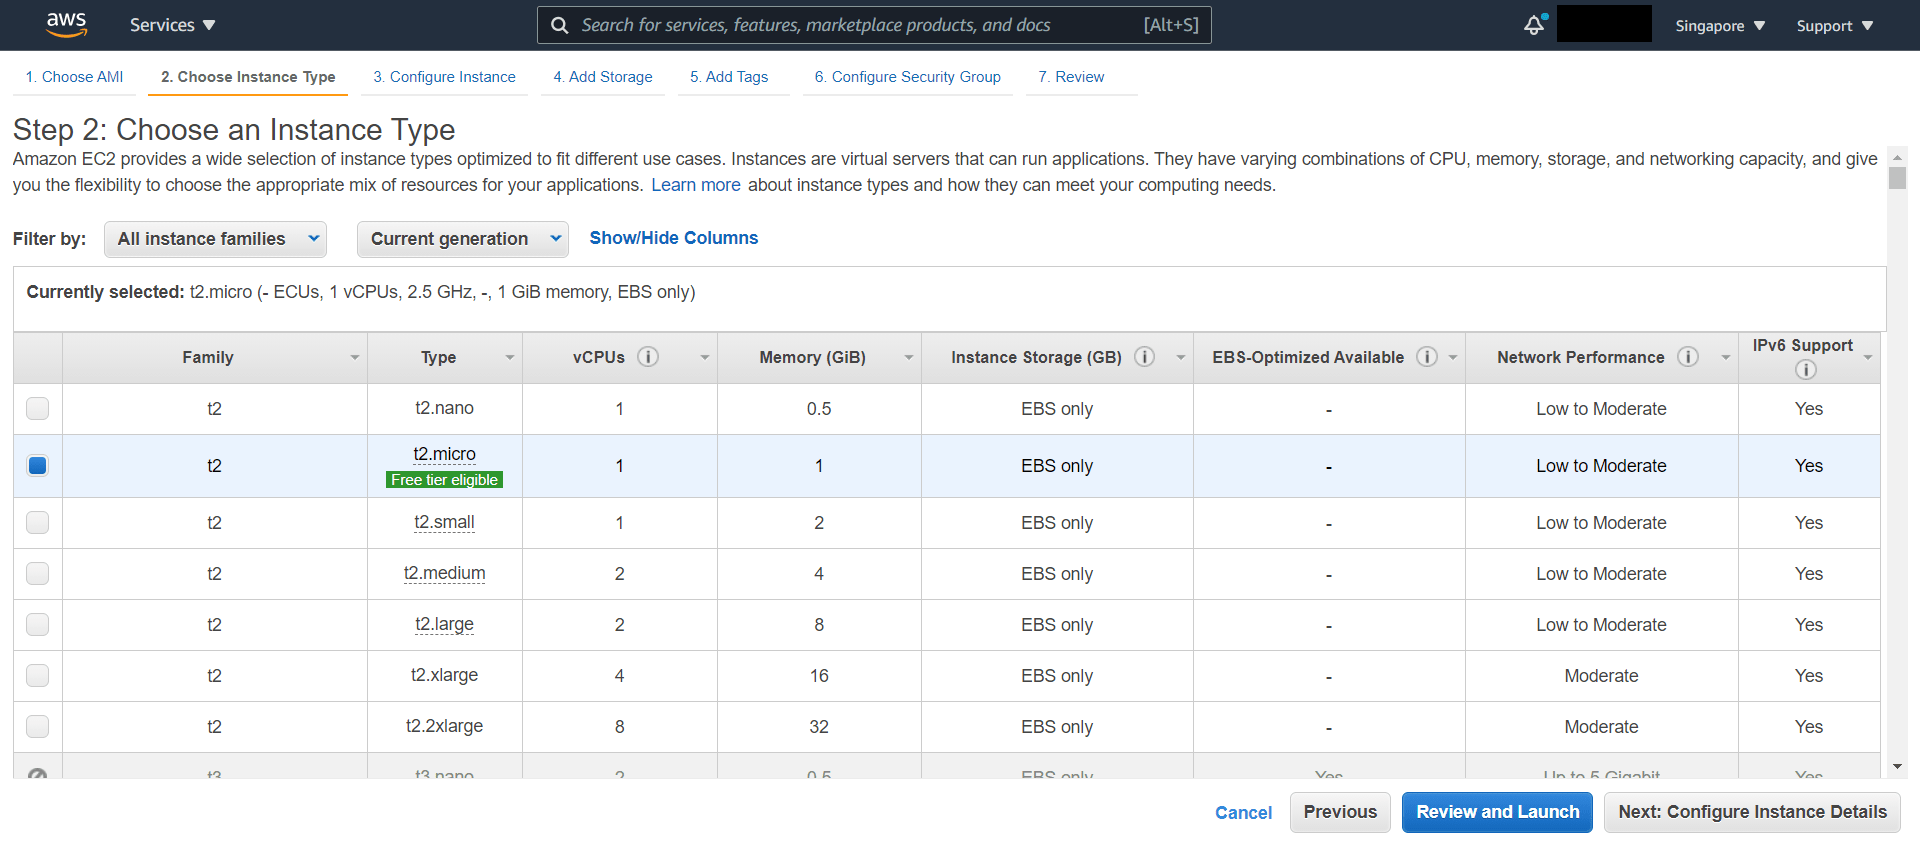Image resolution: width=1920 pixels, height=855 pixels.
Task: Open the Memory (GiB) column sort arrow
Action: click(x=908, y=357)
